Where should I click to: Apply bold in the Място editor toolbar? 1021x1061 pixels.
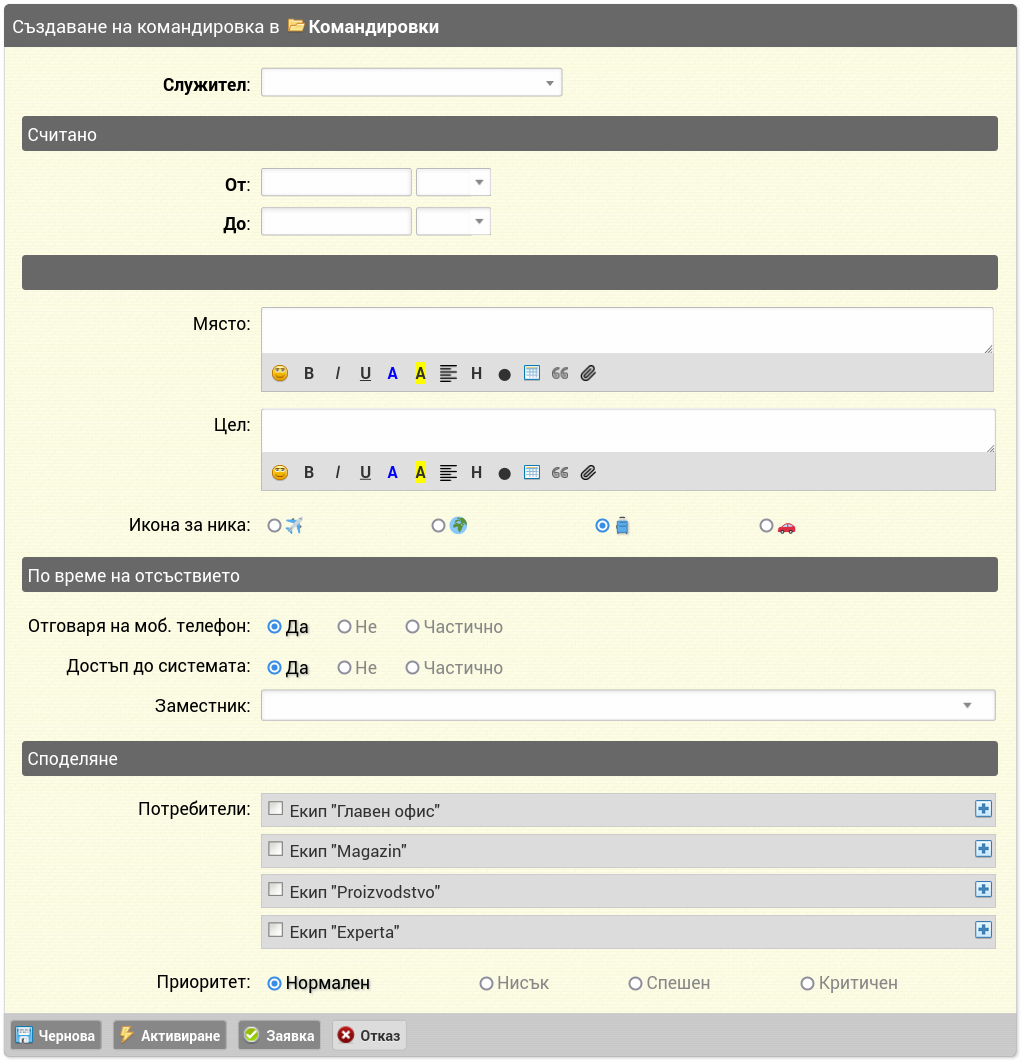click(309, 374)
